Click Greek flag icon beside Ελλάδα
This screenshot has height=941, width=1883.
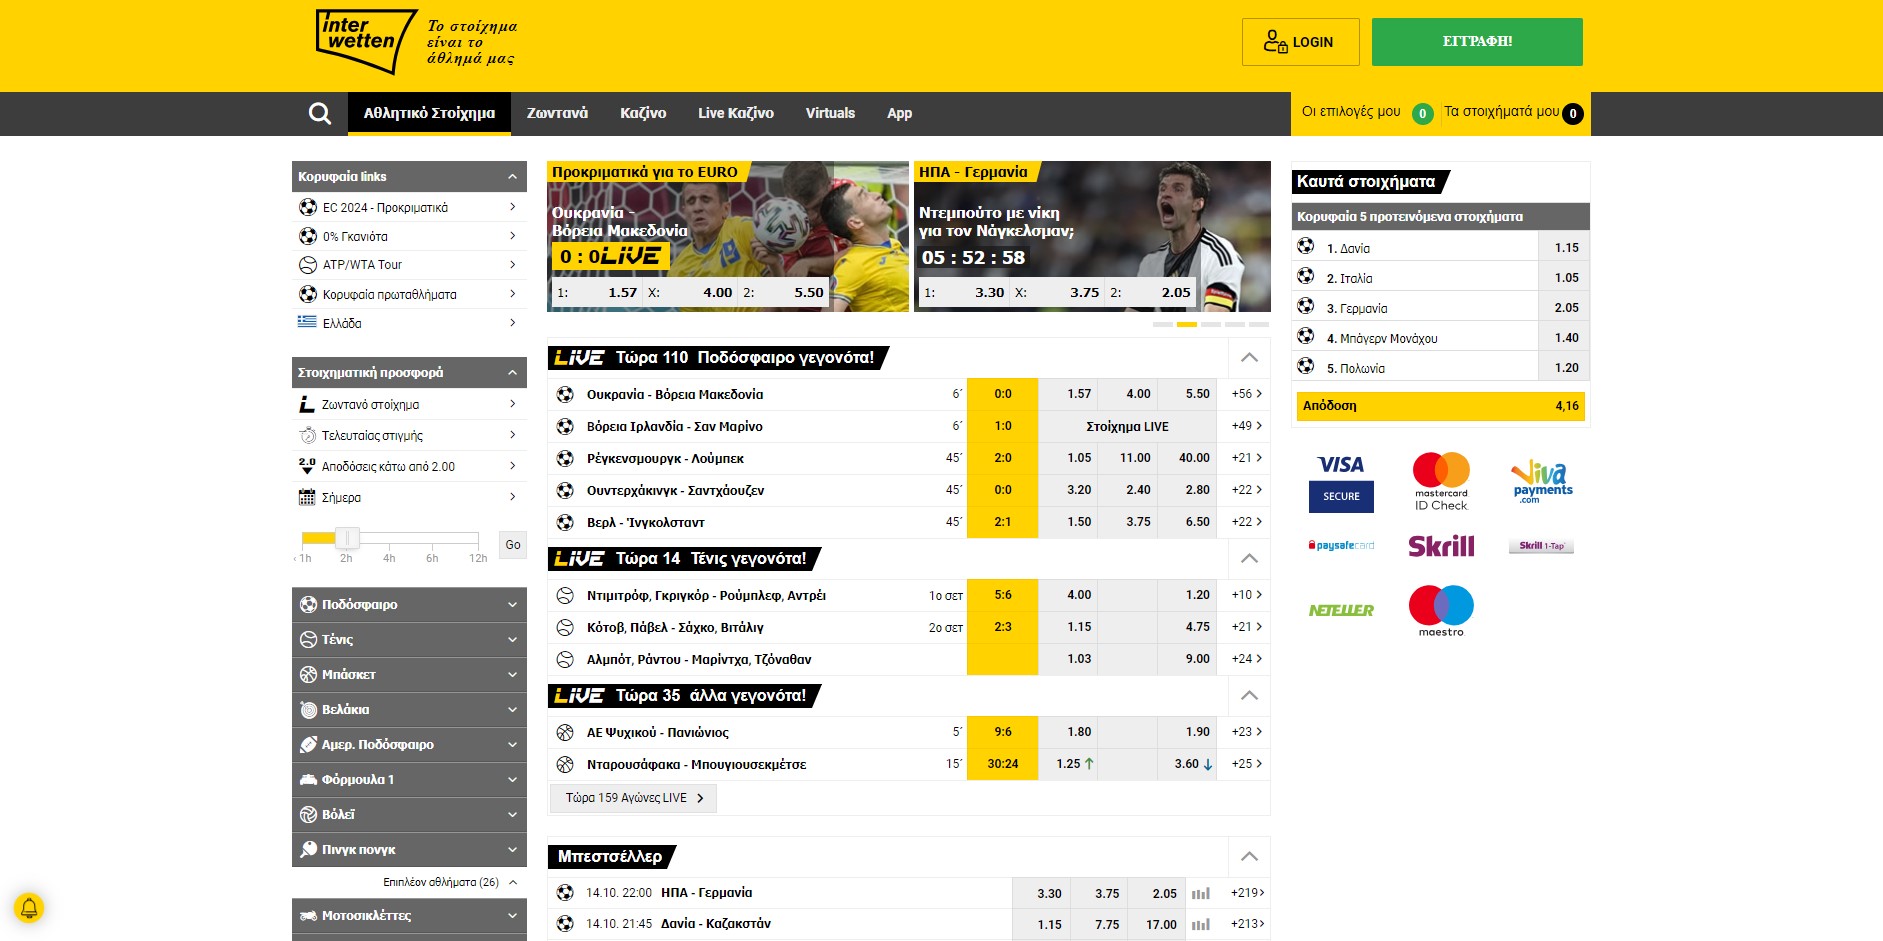coord(307,322)
